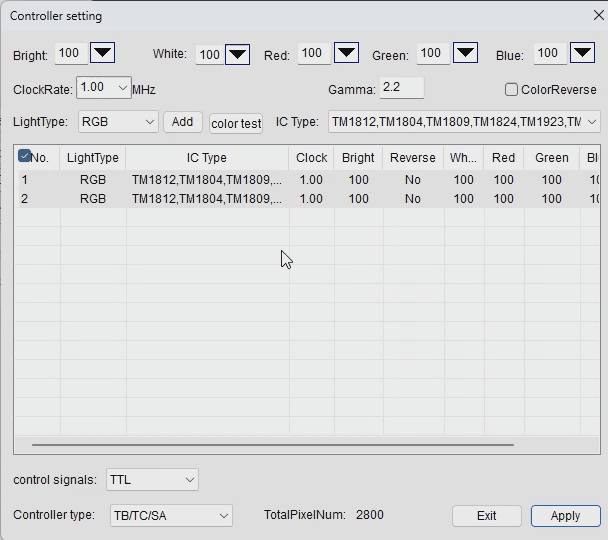The image size is (608, 540).
Task: Click the Add button
Action: pyautogui.click(x=183, y=122)
